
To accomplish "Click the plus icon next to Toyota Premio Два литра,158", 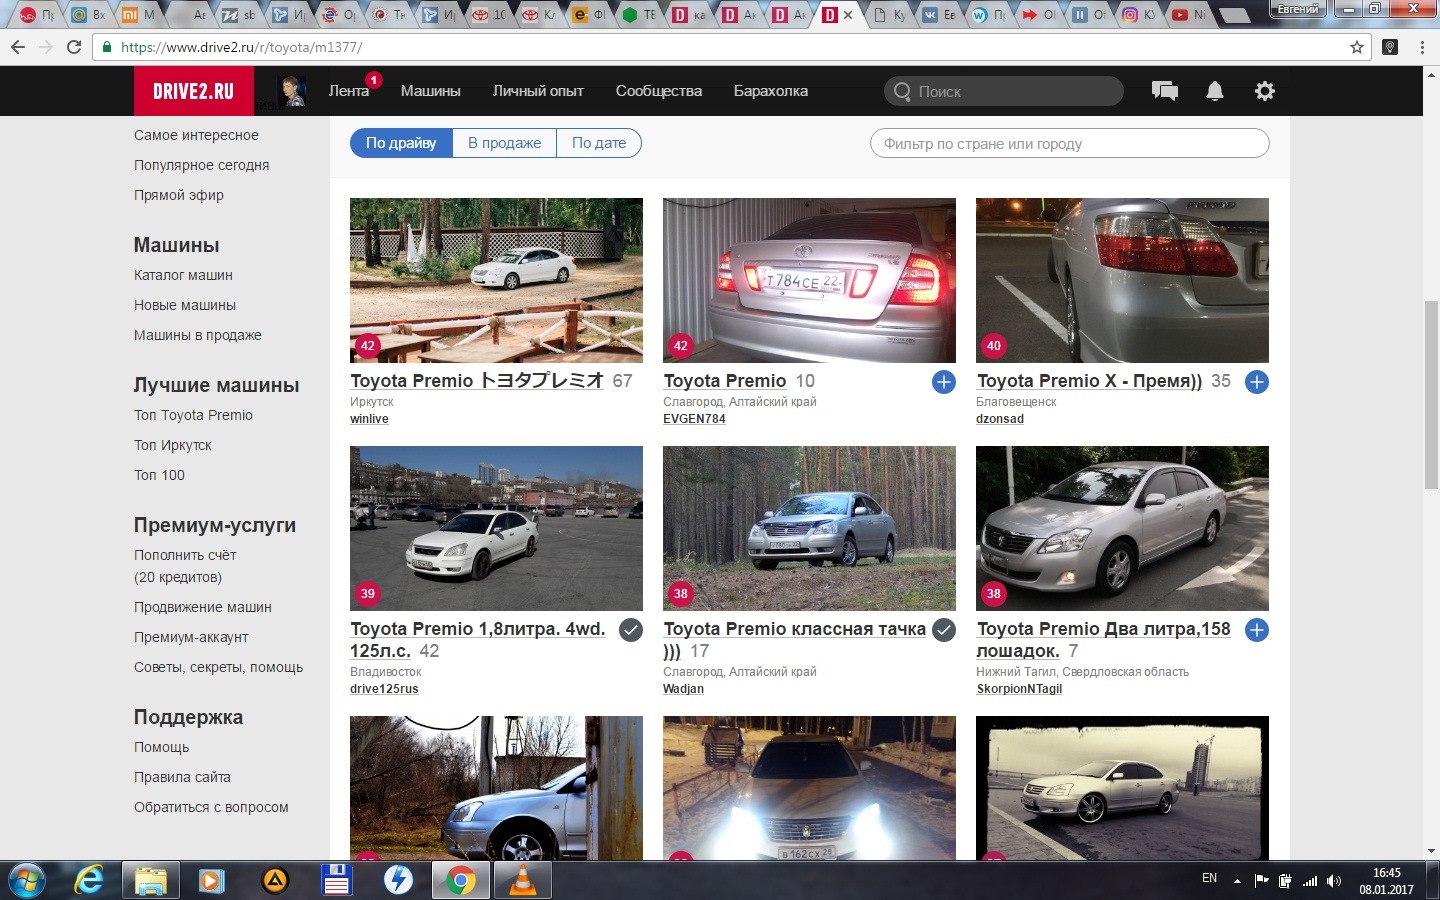I will click(1257, 630).
